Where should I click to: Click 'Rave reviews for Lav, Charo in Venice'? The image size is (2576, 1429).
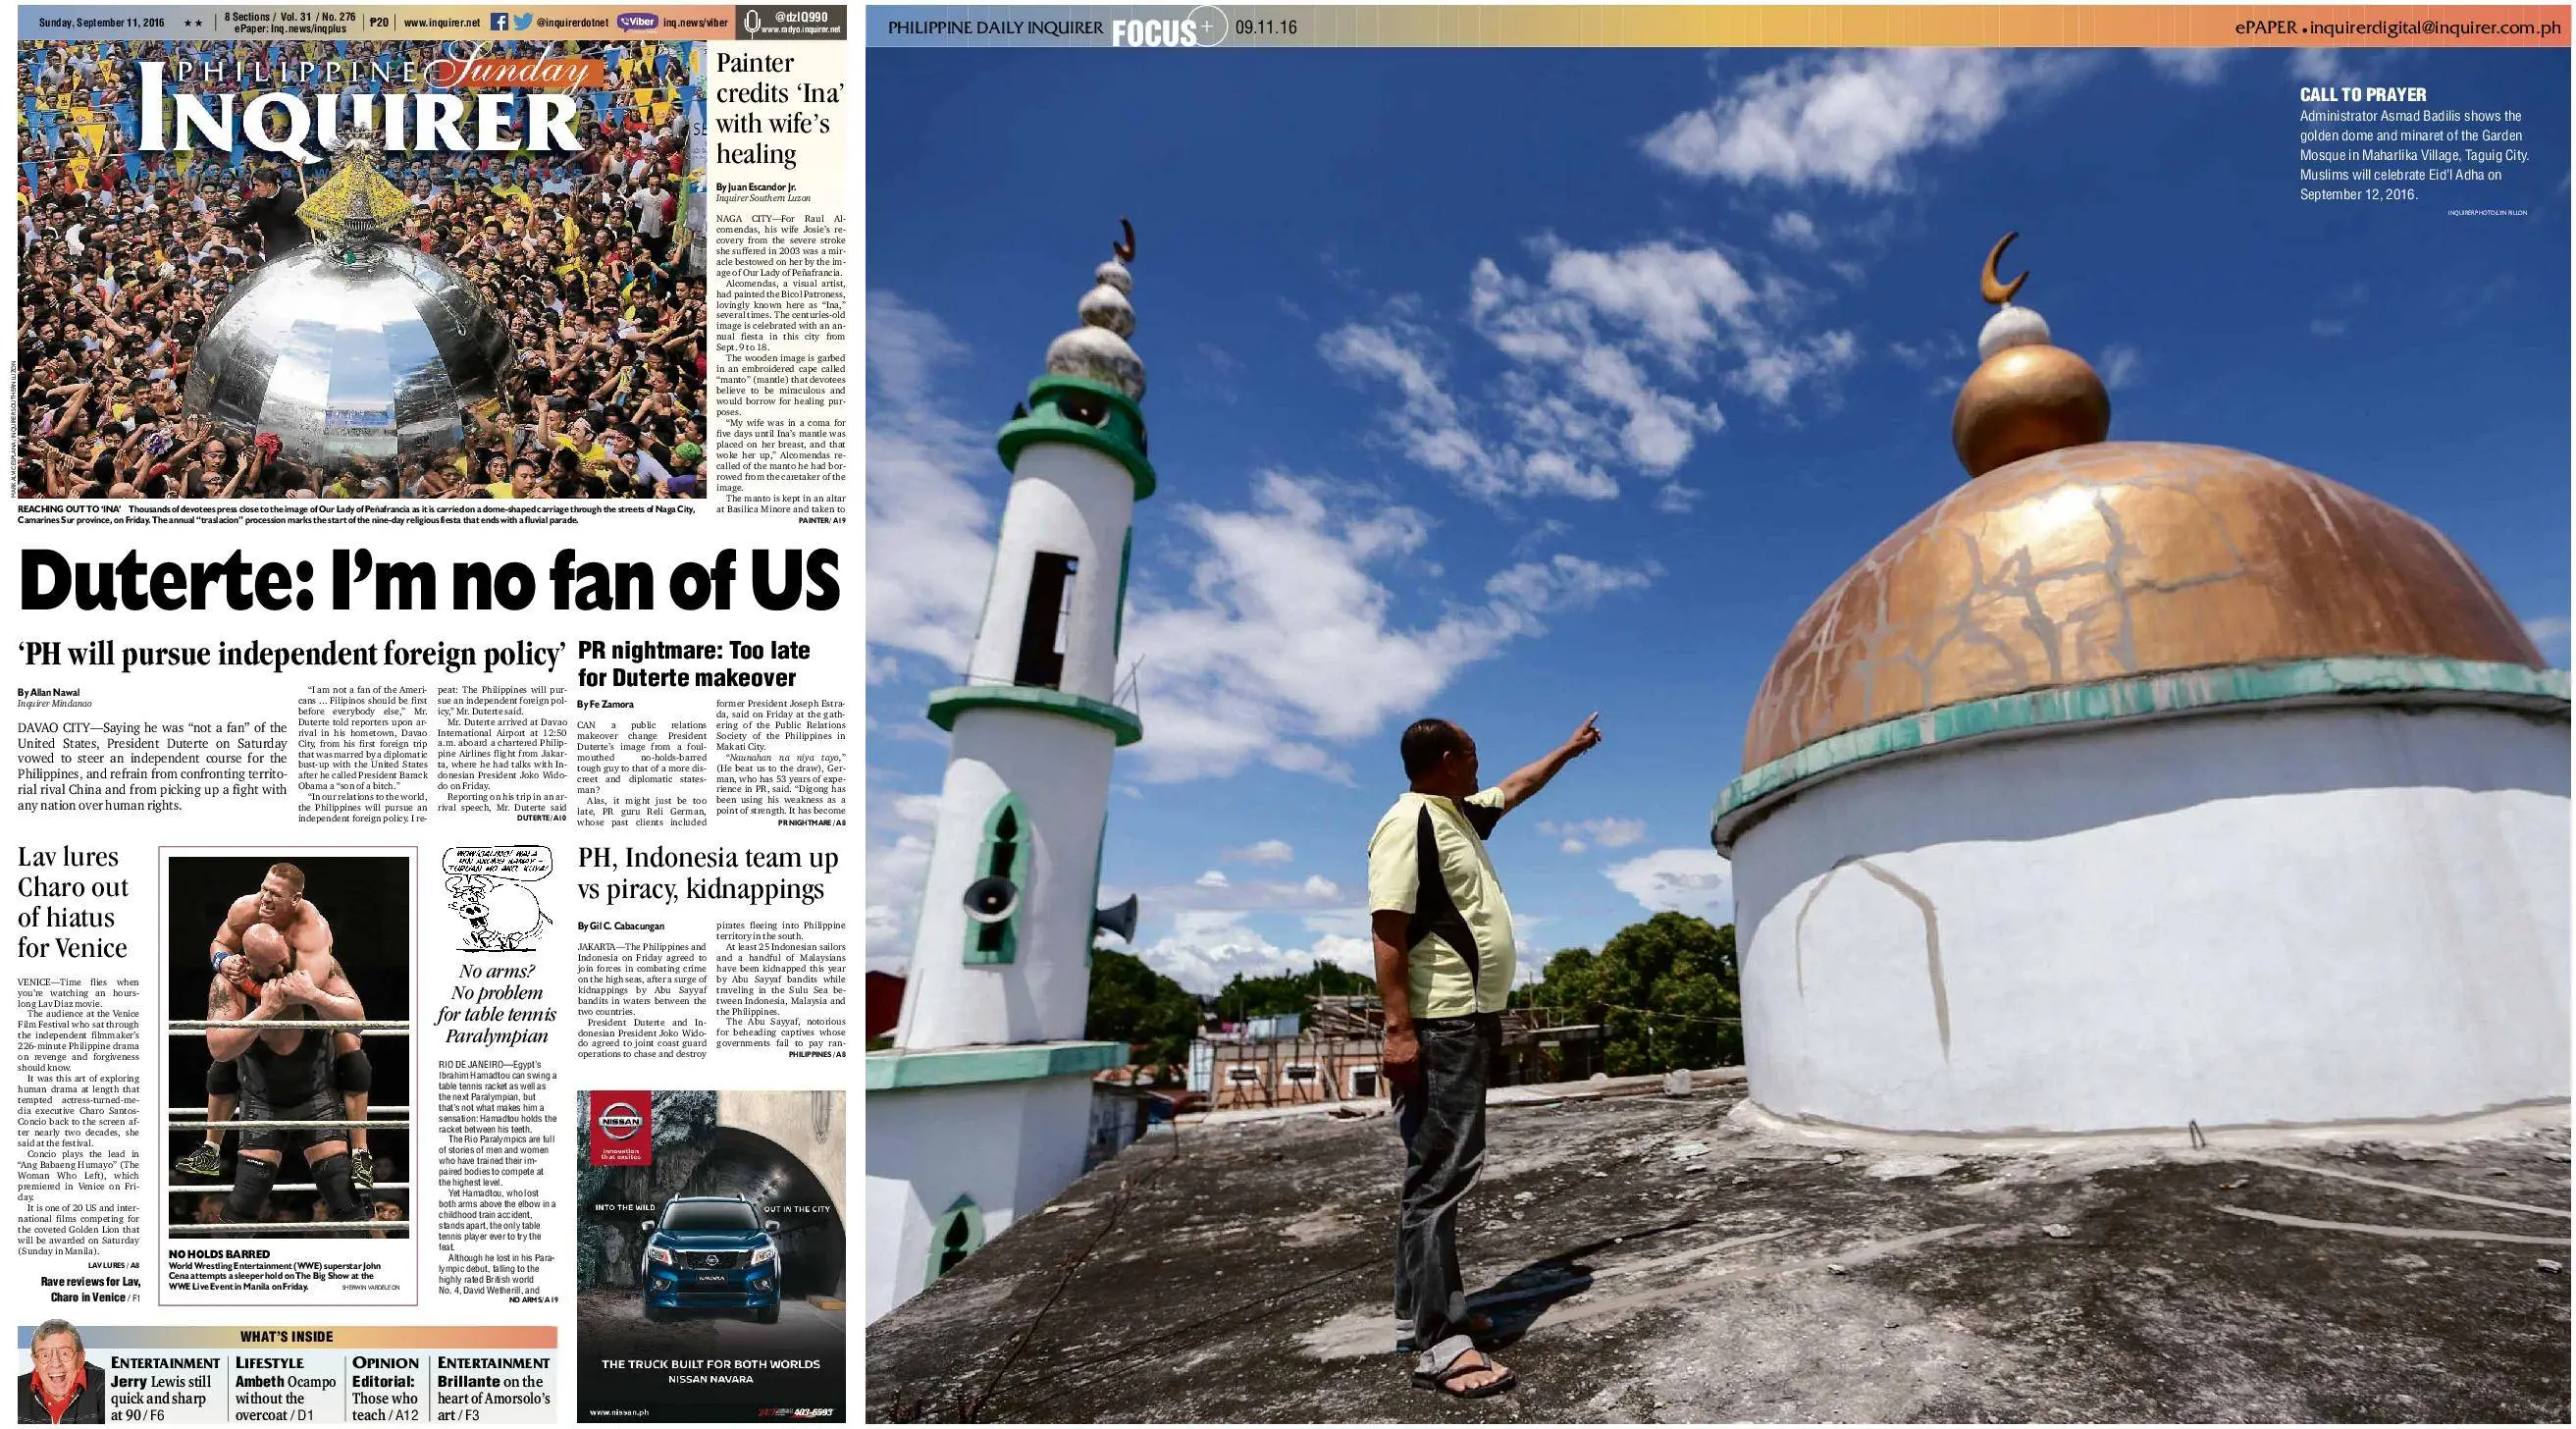click(90, 1289)
